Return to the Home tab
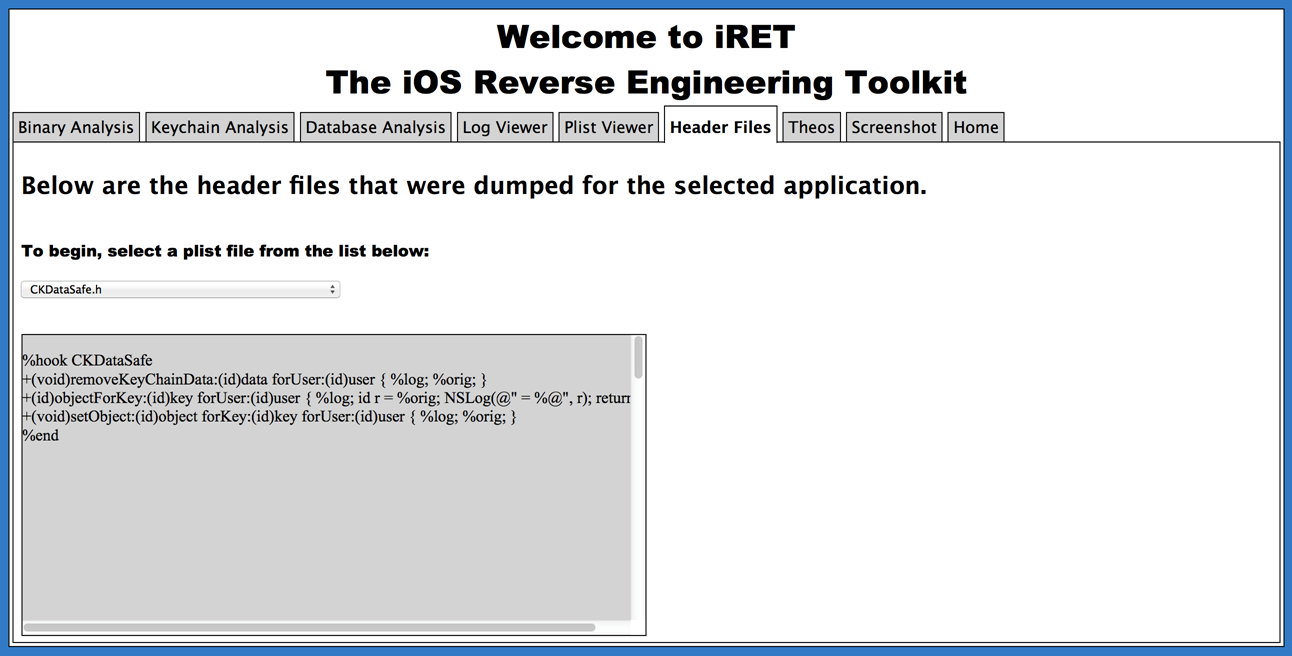 click(975, 127)
